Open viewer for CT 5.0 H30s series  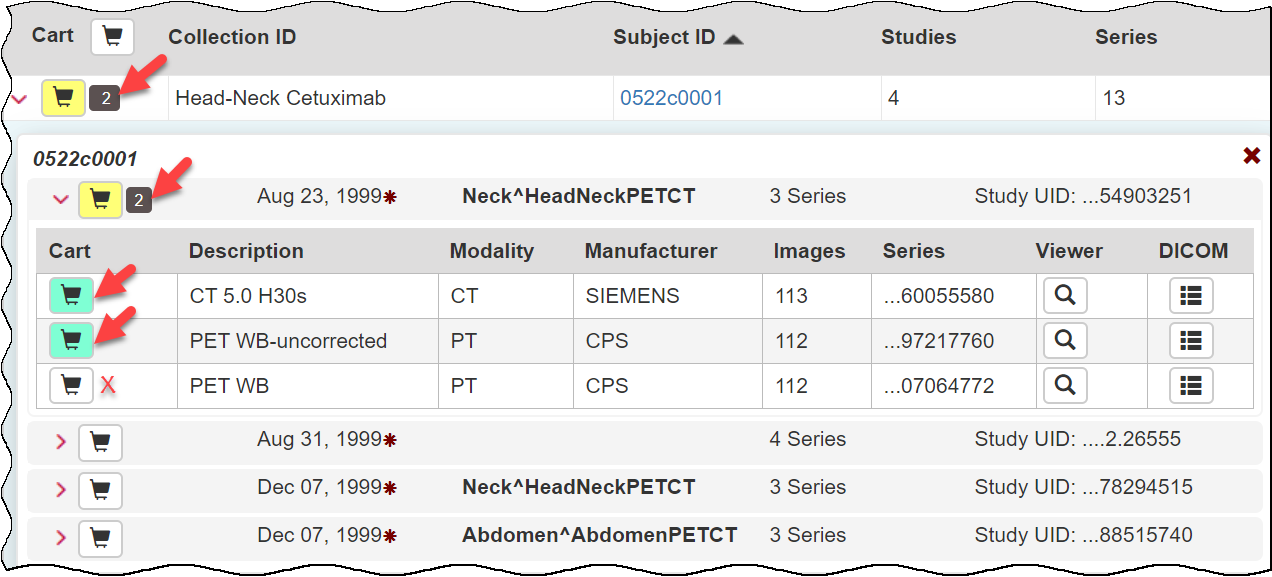pyautogui.click(x=1065, y=296)
